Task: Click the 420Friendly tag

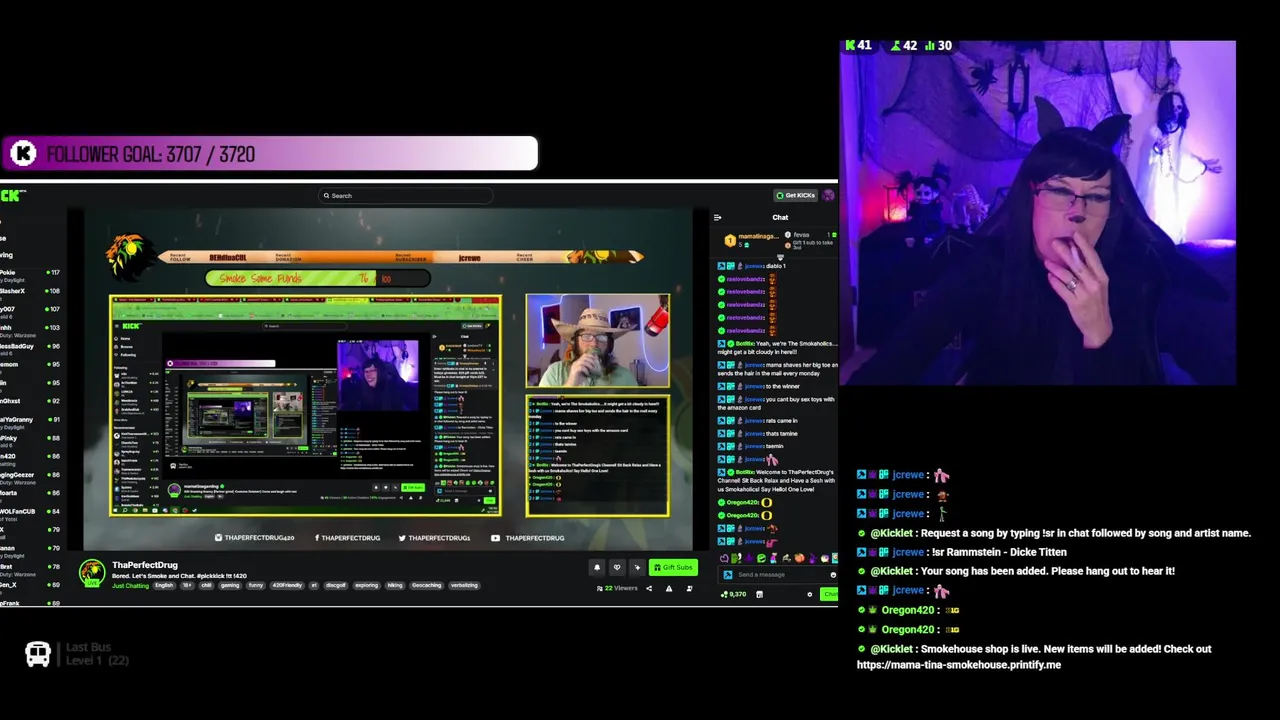Action: [287, 586]
